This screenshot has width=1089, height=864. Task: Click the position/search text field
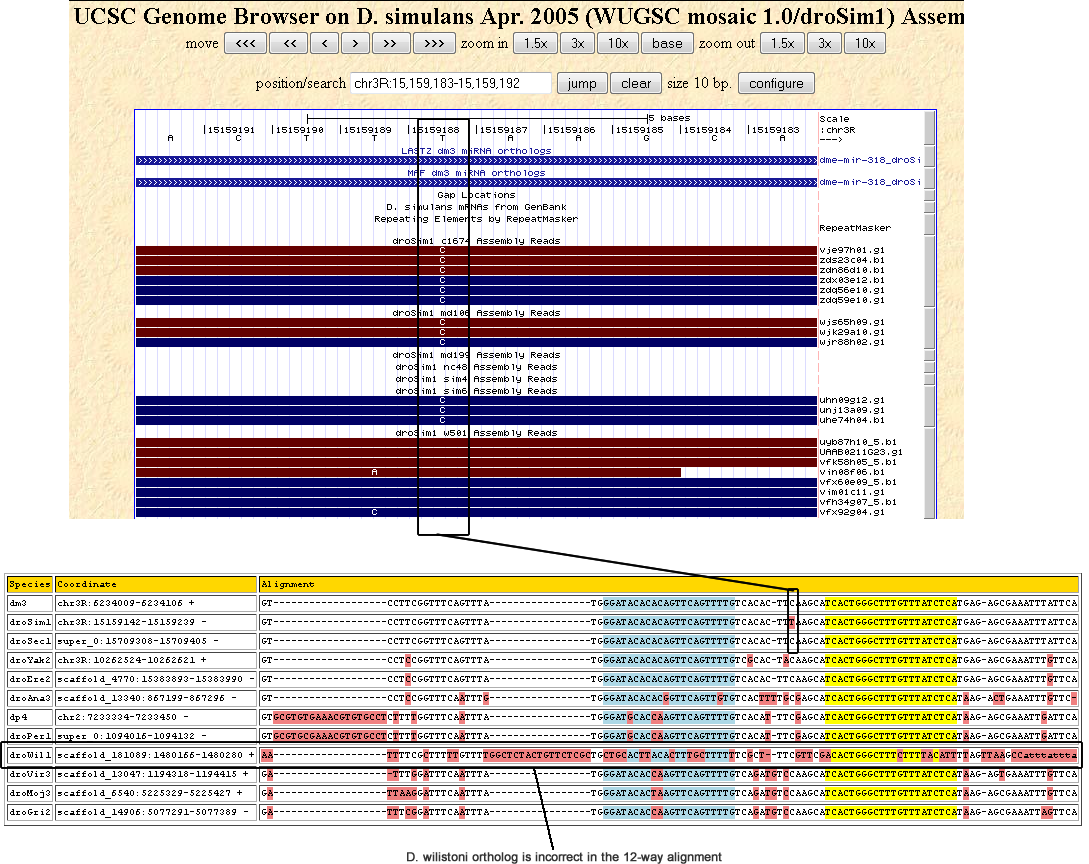pyautogui.click(x=449, y=84)
